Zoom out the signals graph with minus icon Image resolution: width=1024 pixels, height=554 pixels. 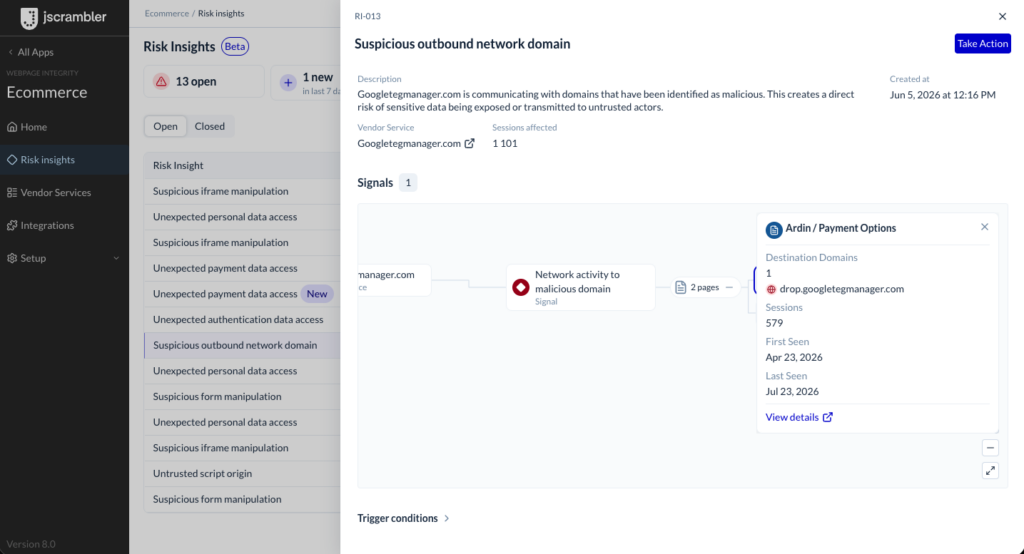pyautogui.click(x=990, y=448)
